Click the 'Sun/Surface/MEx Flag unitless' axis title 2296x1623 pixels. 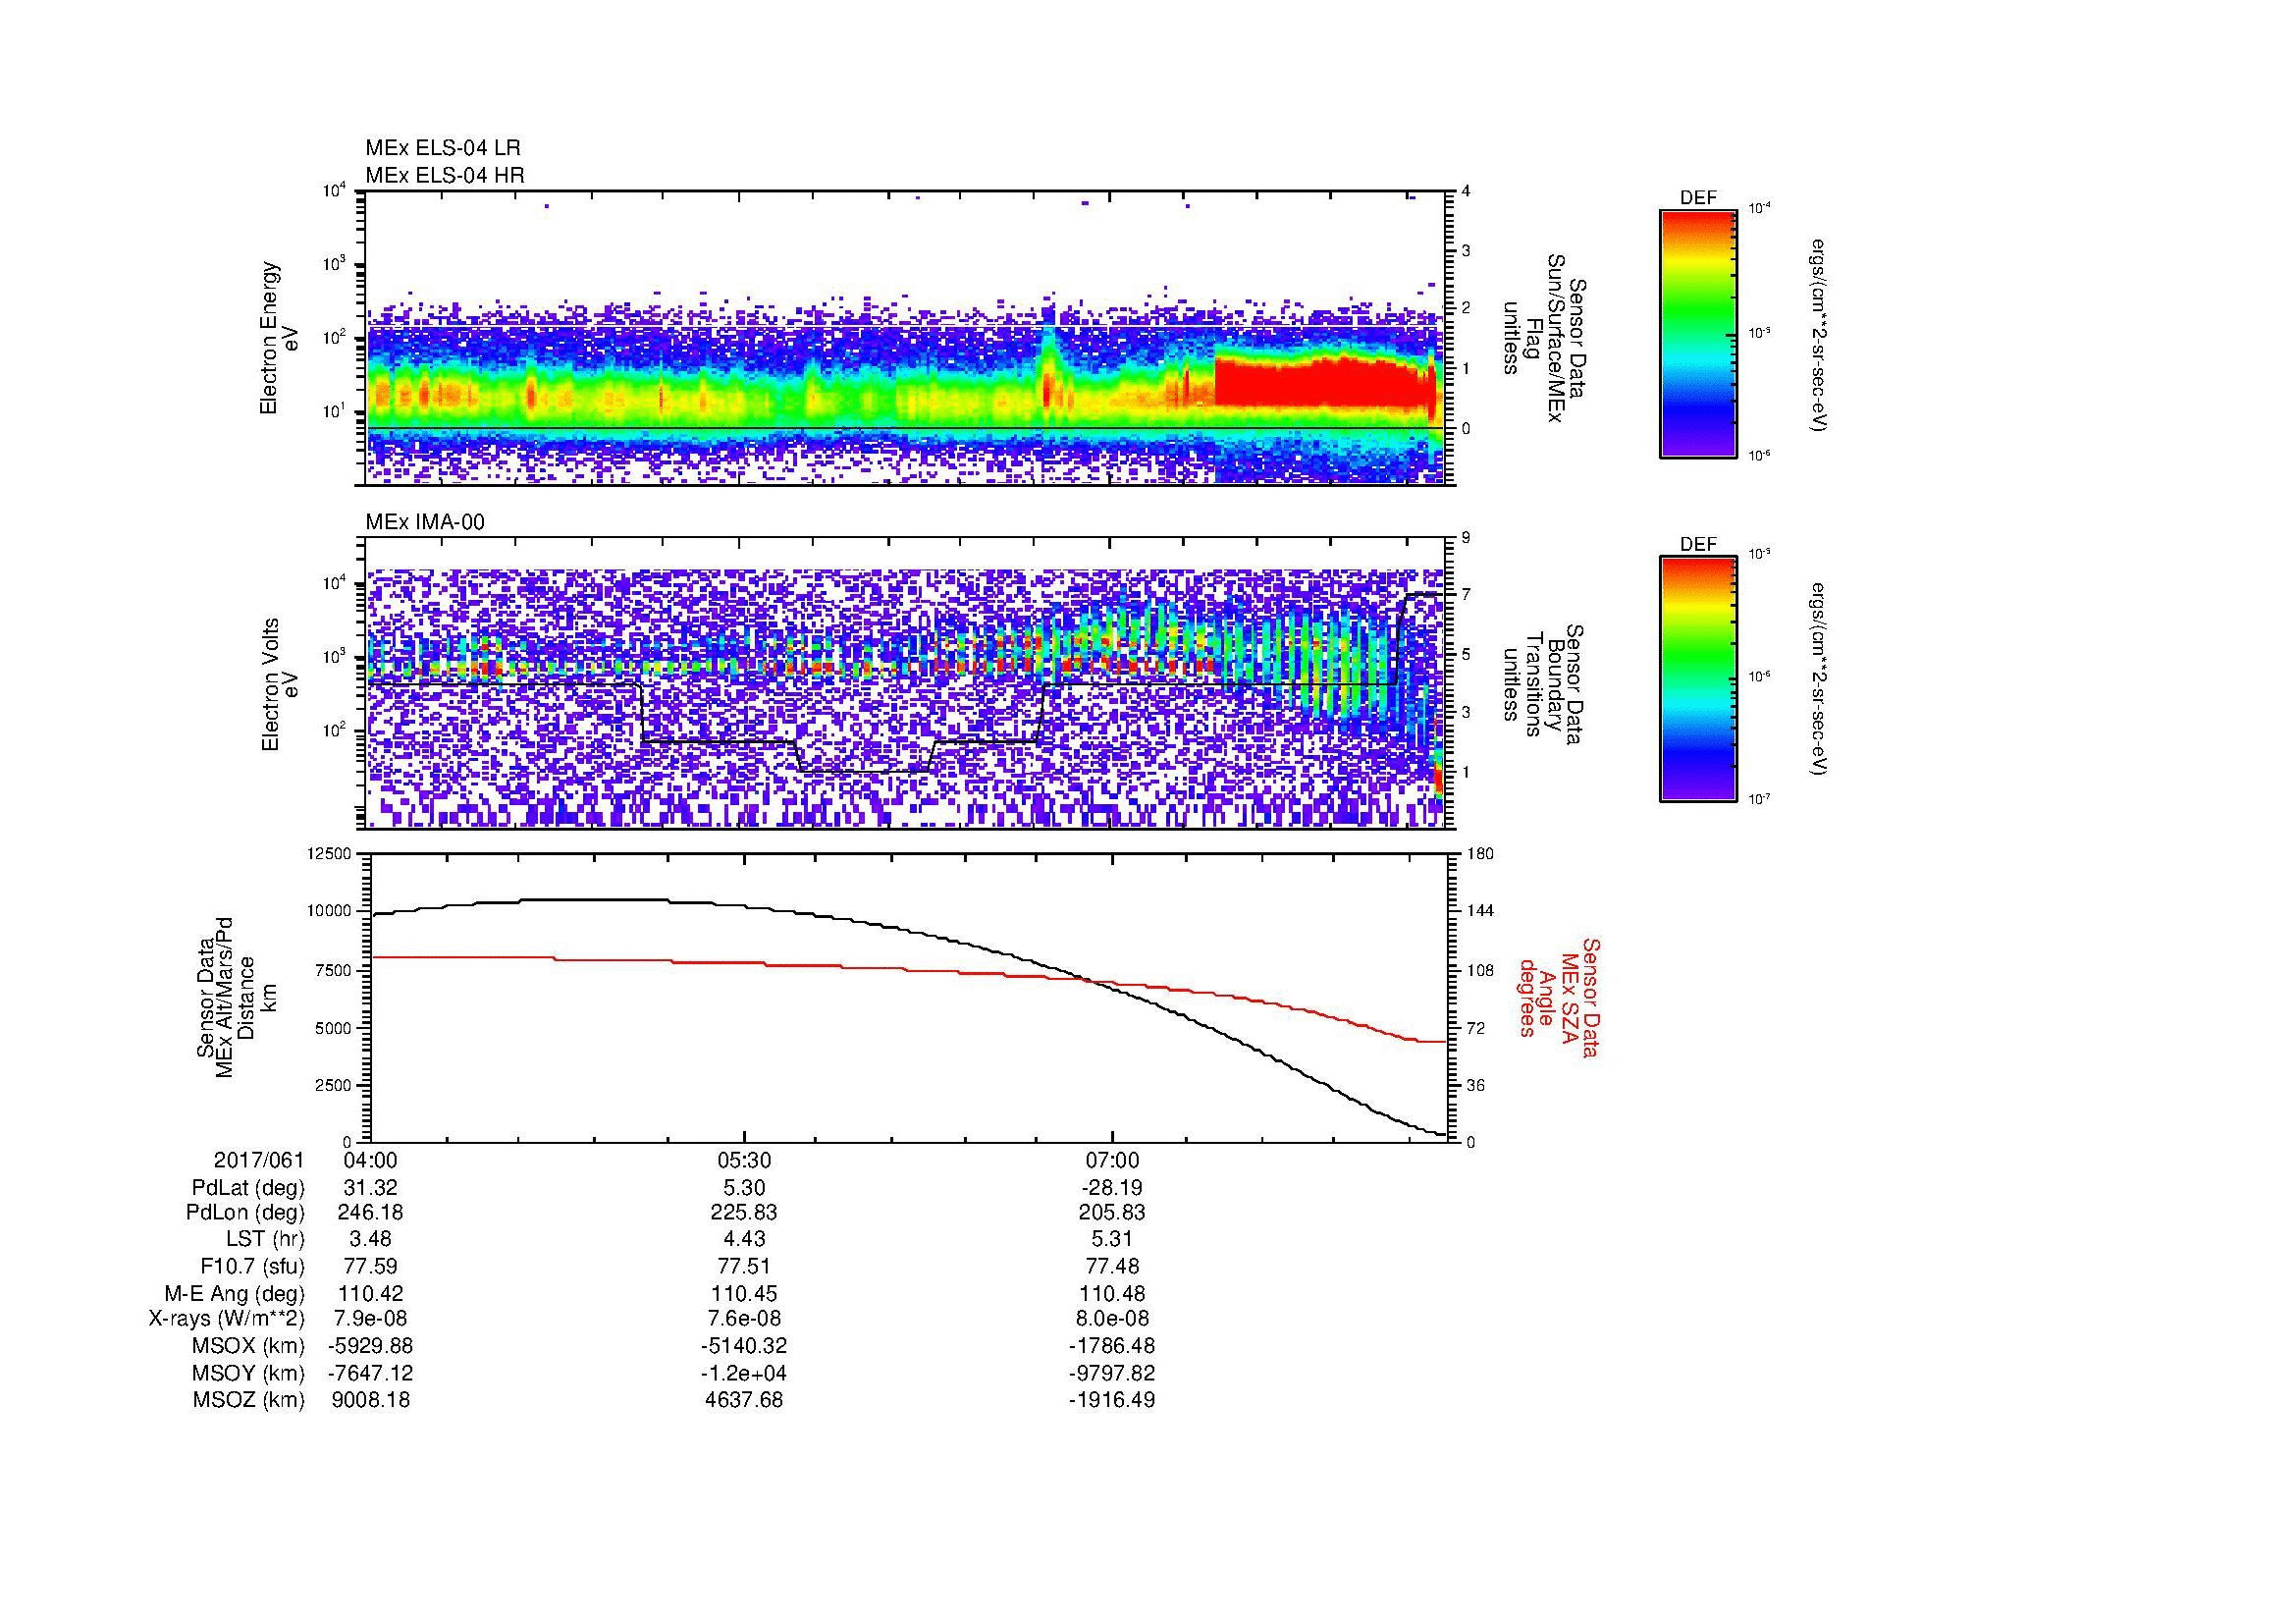click(1544, 338)
